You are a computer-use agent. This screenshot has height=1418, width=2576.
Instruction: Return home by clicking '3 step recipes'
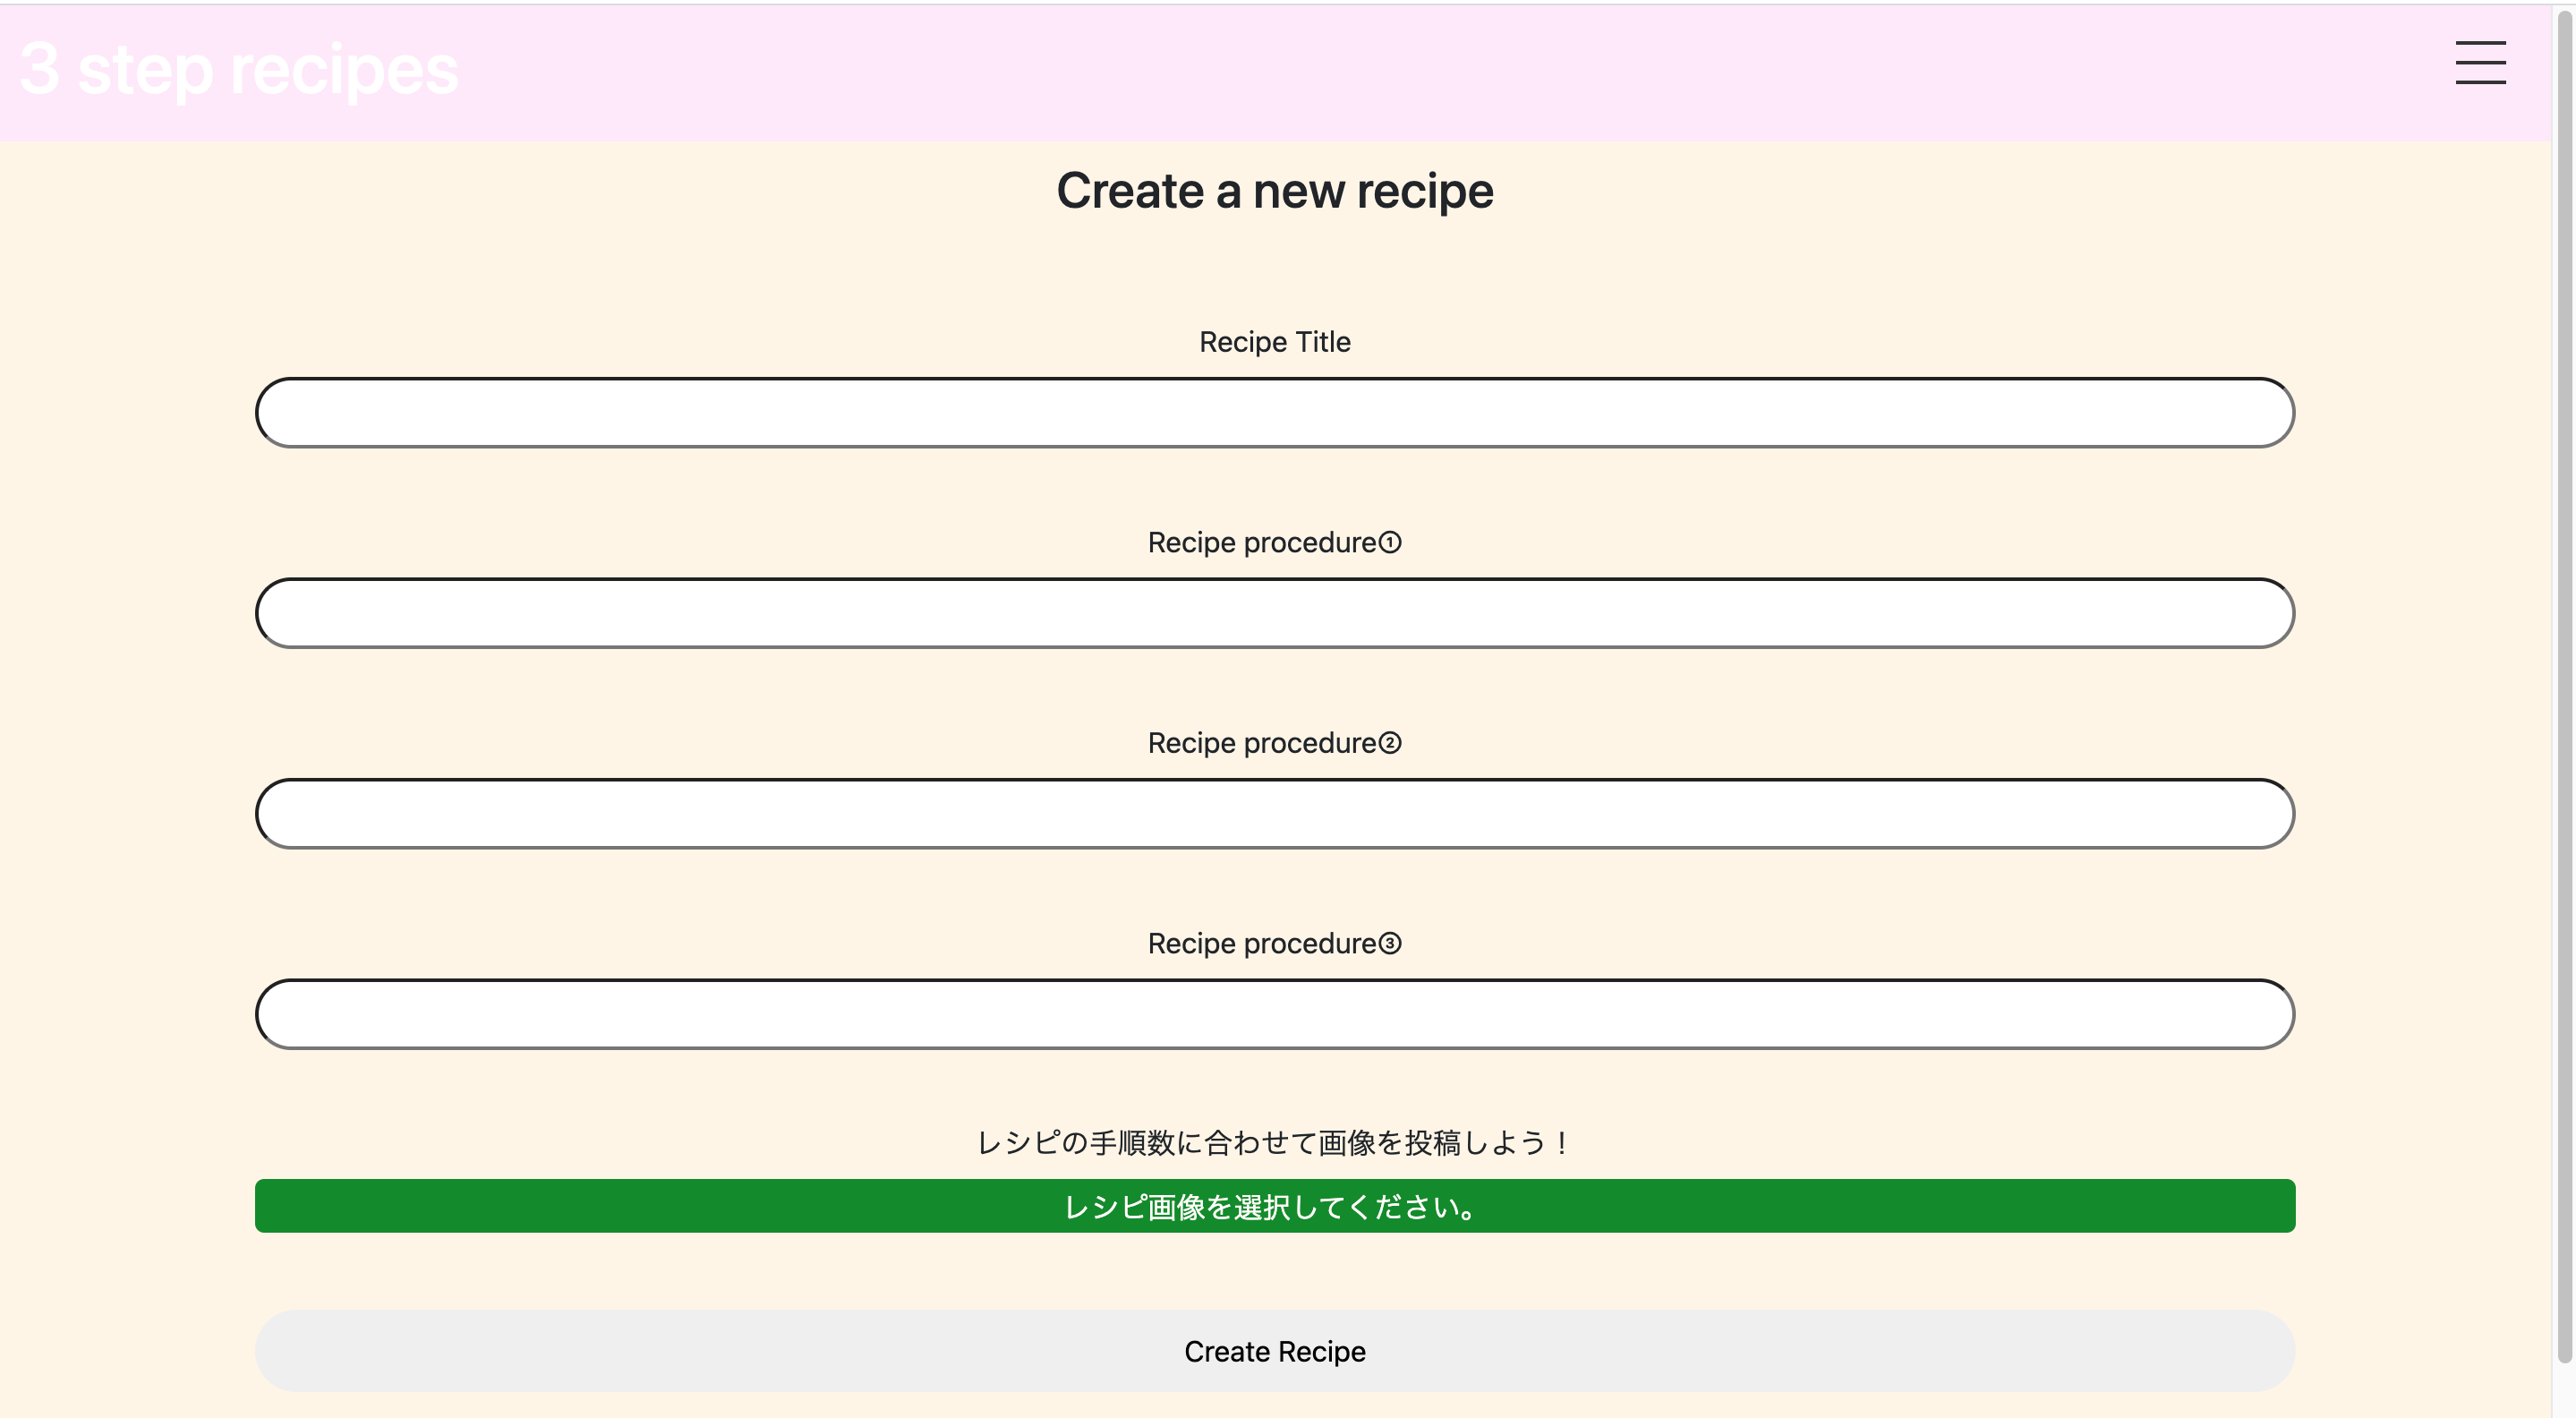pos(238,70)
